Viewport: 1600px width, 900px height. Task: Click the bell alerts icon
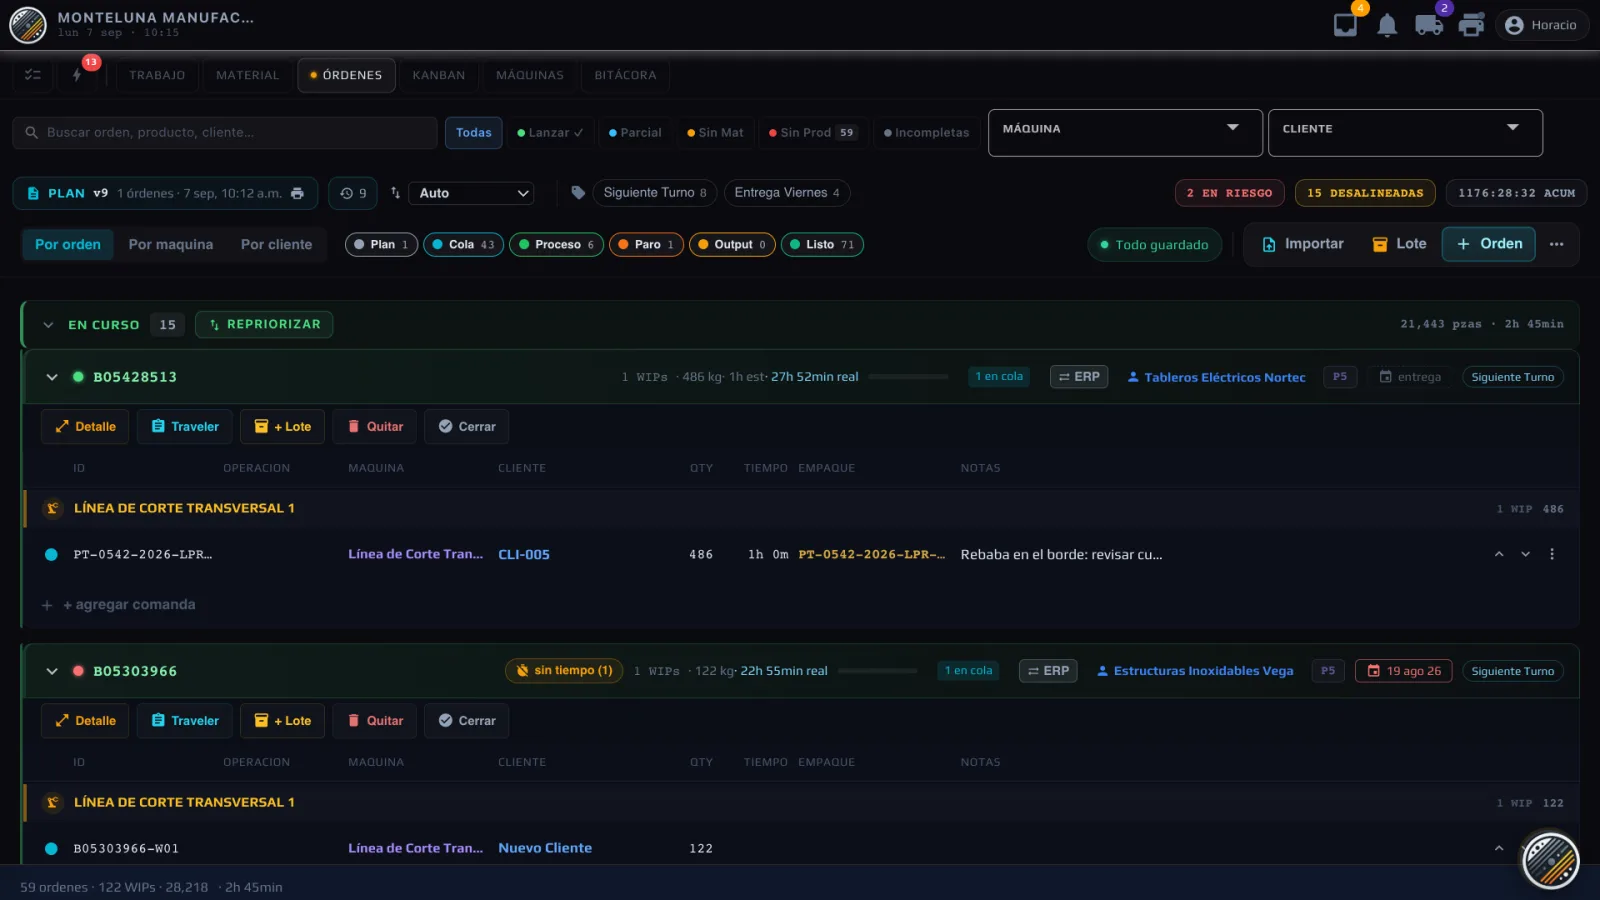pyautogui.click(x=1387, y=25)
